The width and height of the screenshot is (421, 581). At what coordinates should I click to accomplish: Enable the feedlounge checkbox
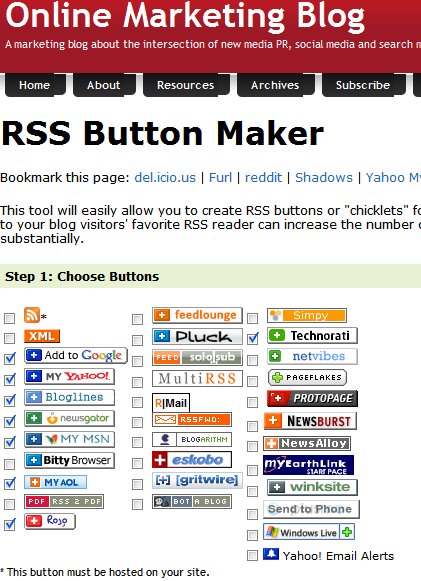pos(137,319)
